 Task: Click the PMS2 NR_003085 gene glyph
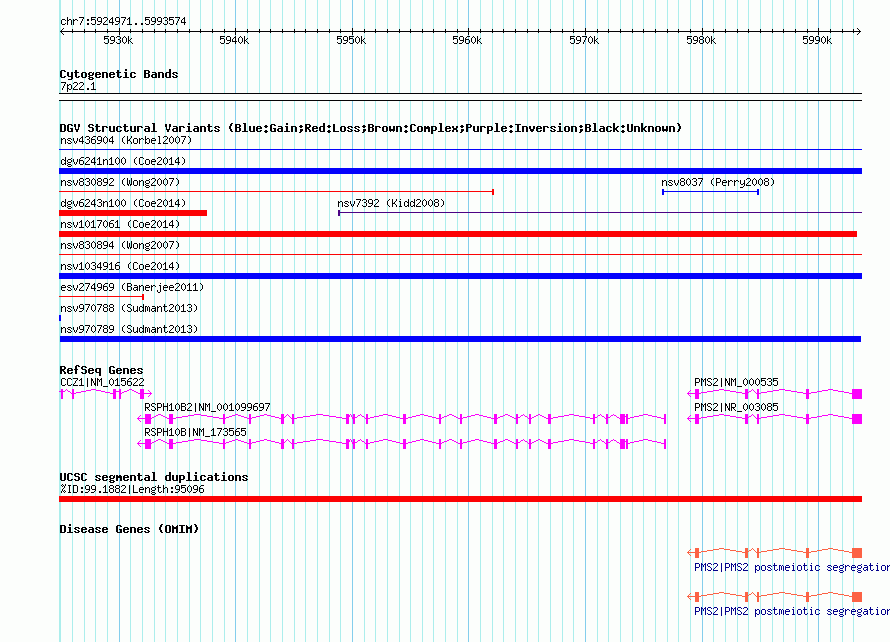coord(775,419)
